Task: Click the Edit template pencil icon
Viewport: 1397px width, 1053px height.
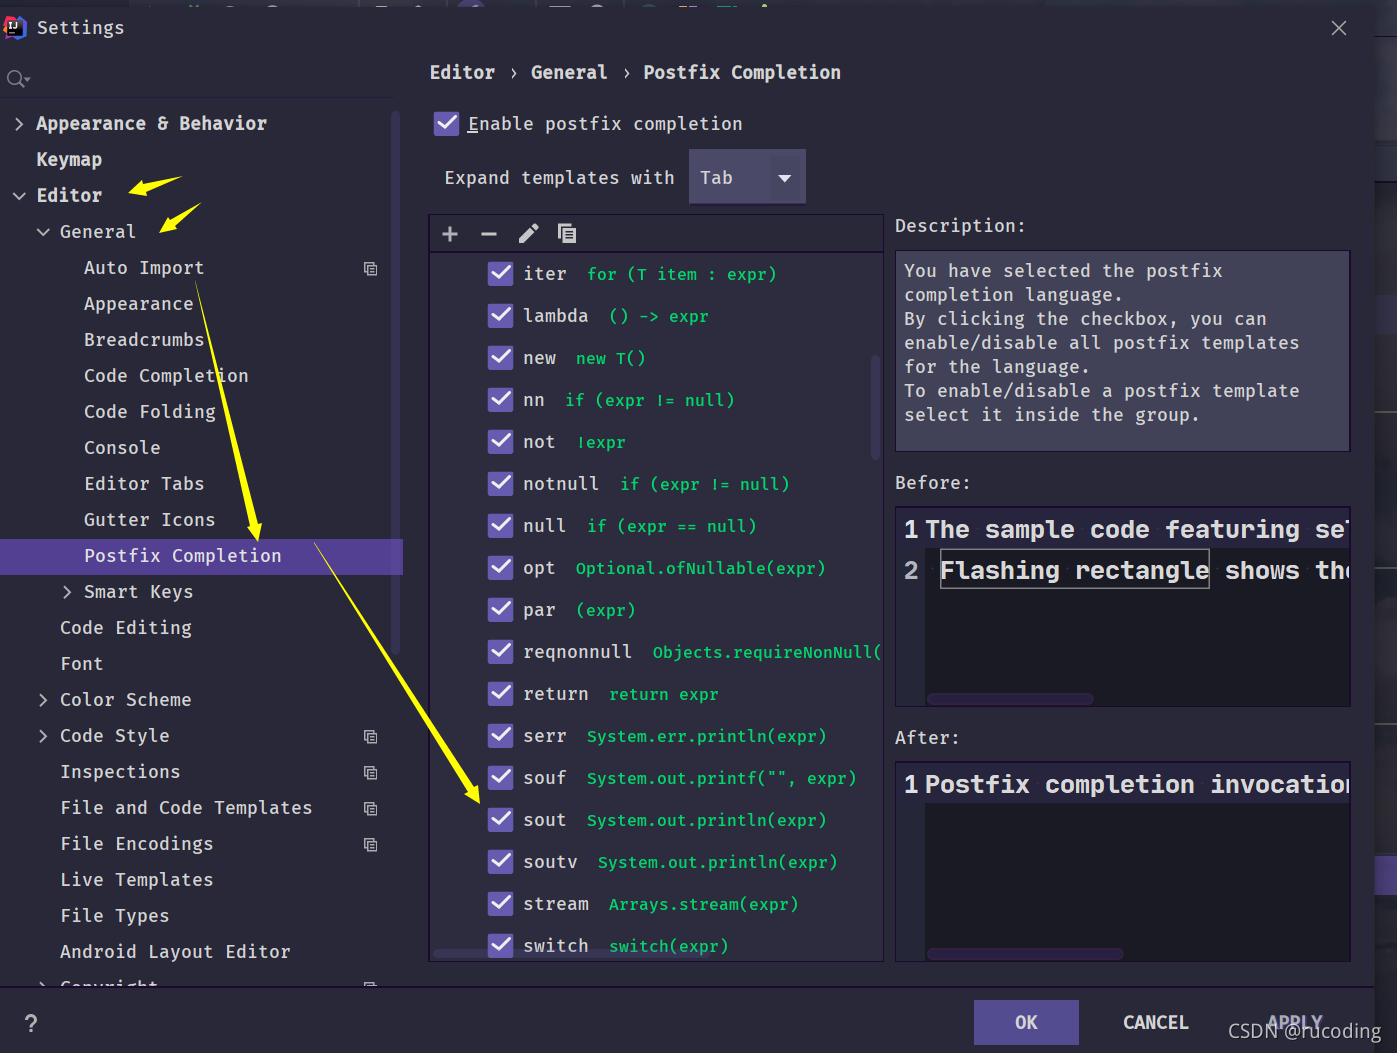Action: point(528,234)
